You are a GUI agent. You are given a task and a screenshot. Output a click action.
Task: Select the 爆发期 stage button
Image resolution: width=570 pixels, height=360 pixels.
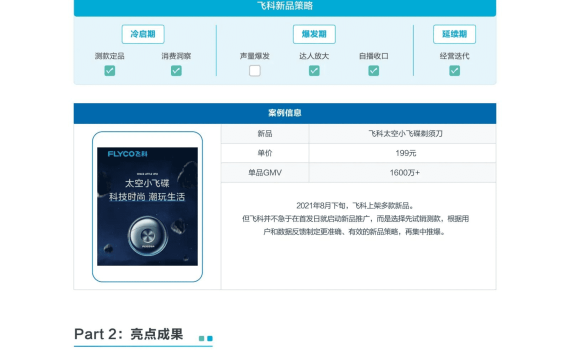pyautogui.click(x=314, y=34)
